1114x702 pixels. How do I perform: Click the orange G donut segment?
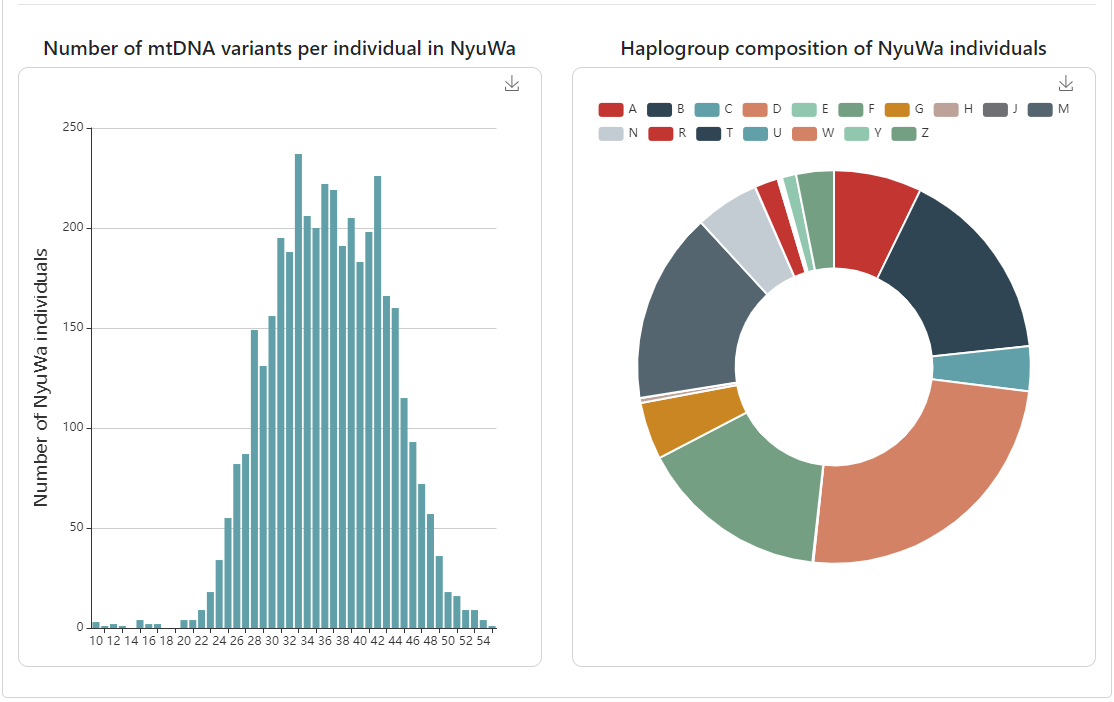[x=690, y=418]
